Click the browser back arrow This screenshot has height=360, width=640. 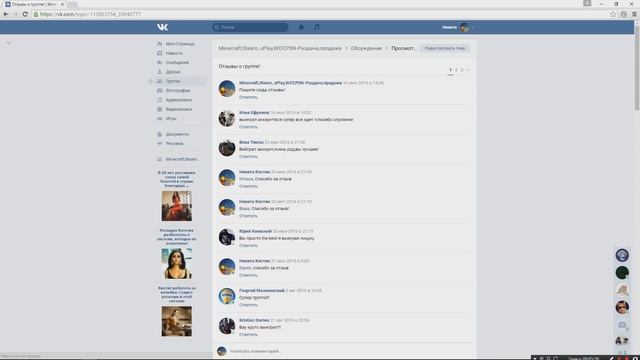click(6, 14)
